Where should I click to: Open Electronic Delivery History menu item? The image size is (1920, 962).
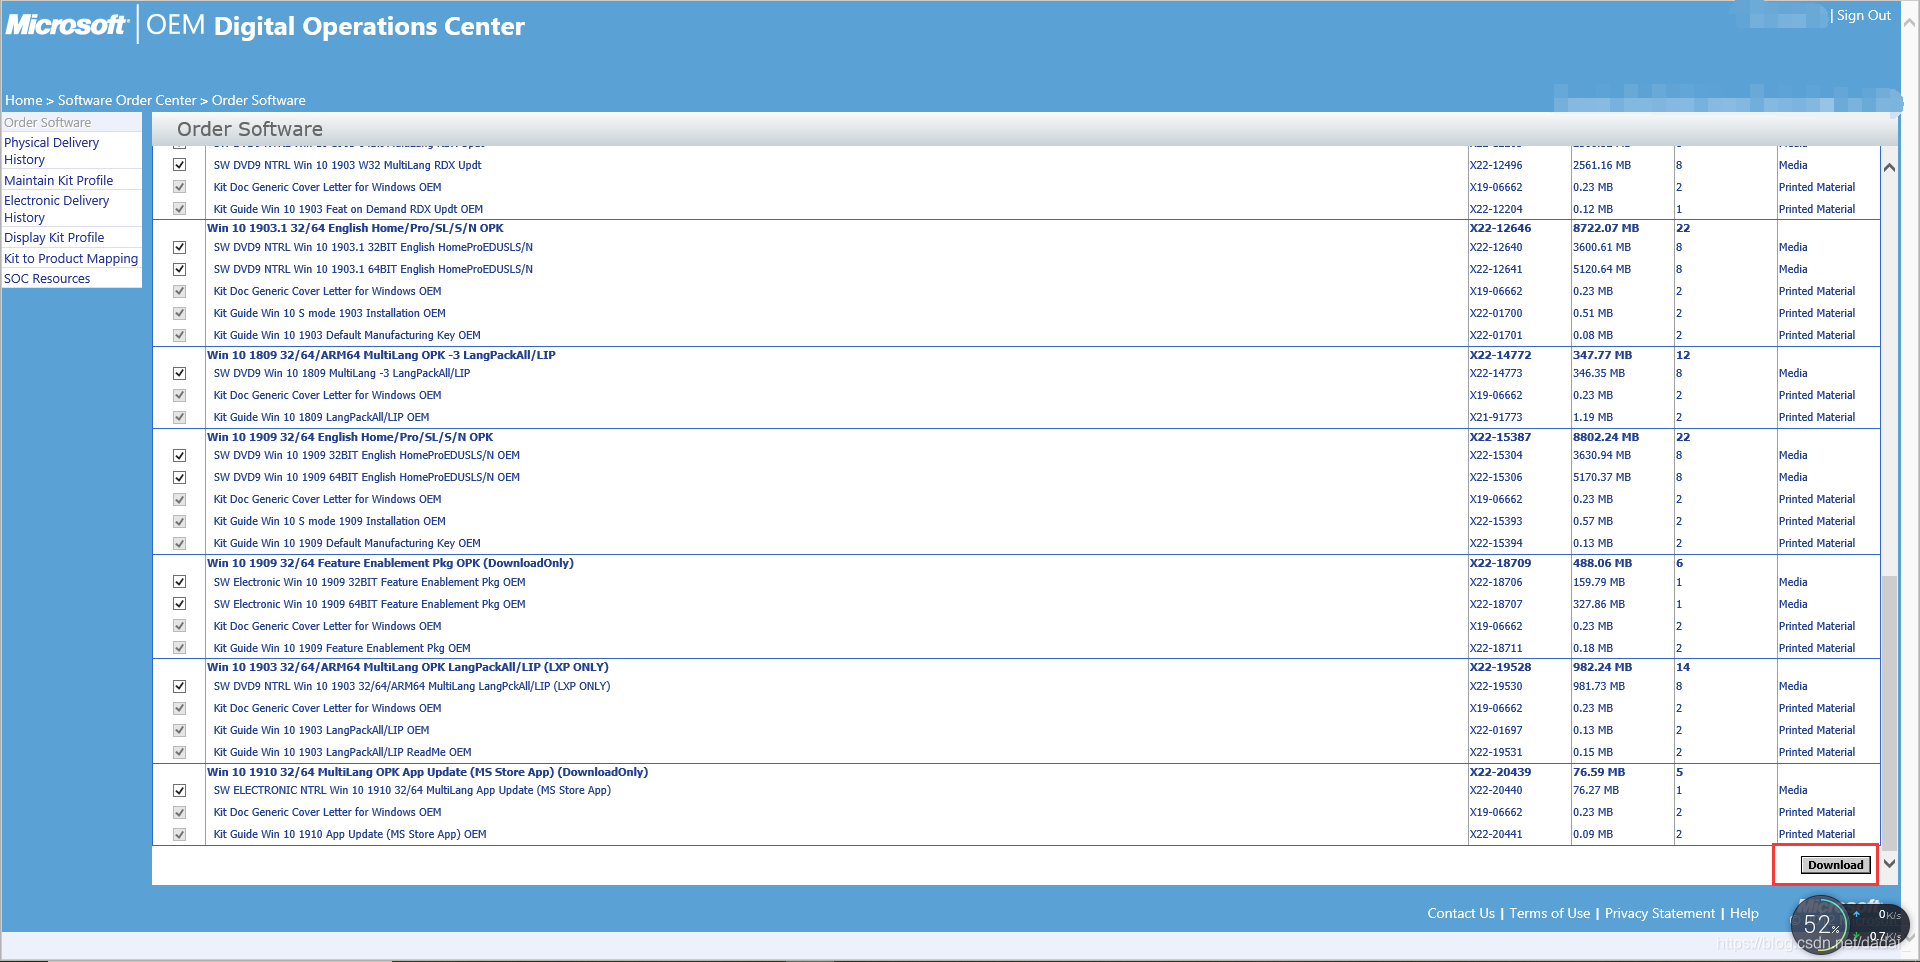pos(57,209)
